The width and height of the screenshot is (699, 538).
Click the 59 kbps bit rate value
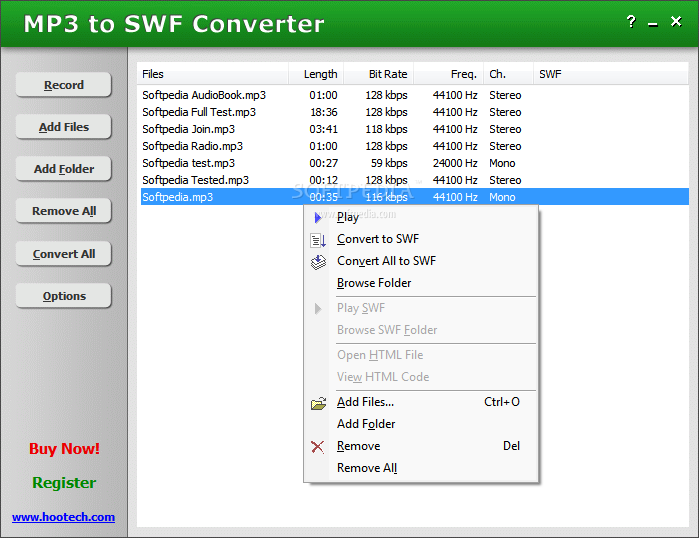tap(389, 163)
